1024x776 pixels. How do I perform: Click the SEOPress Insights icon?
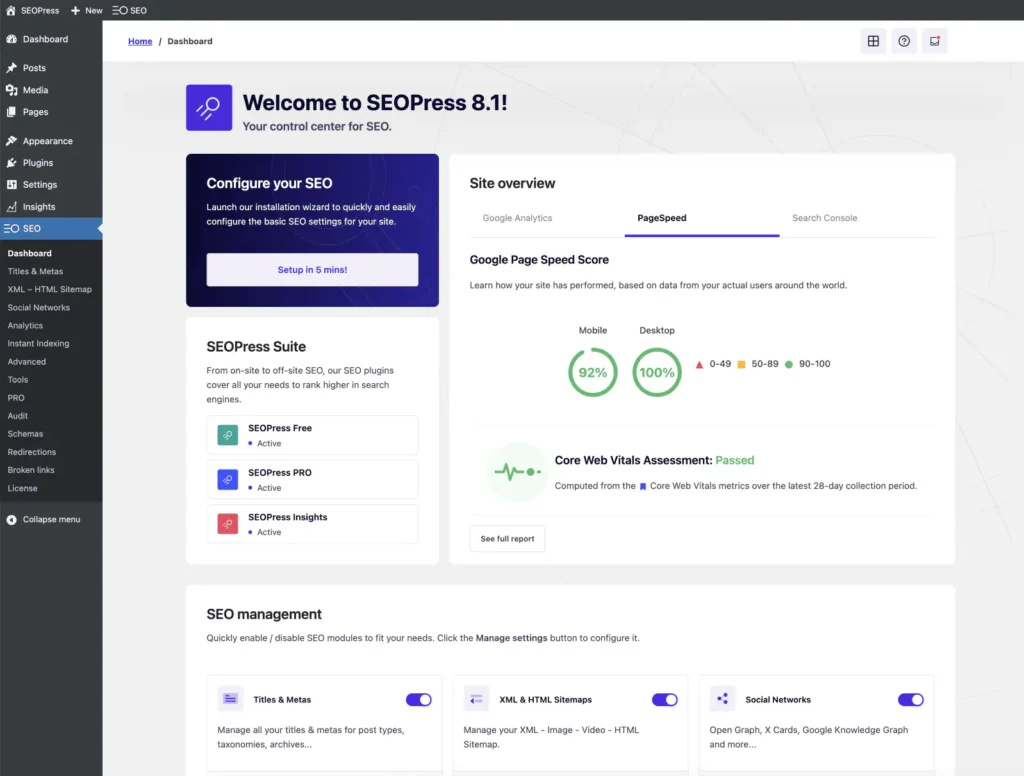coord(227,523)
